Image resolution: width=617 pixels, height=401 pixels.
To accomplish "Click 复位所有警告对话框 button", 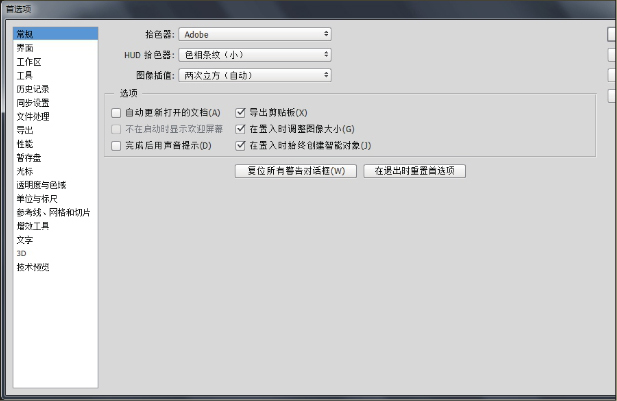I will 295,171.
